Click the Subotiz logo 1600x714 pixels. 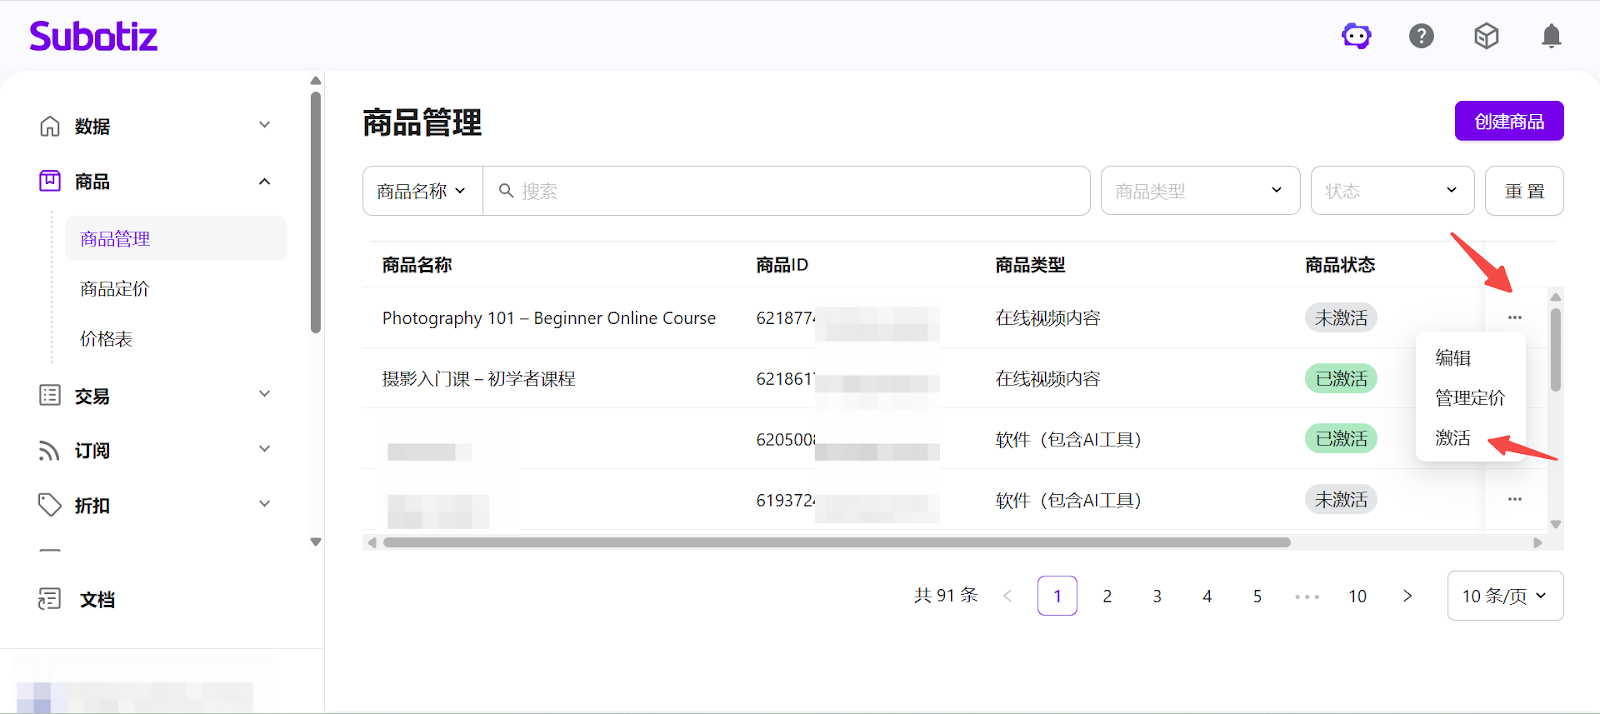point(94,37)
